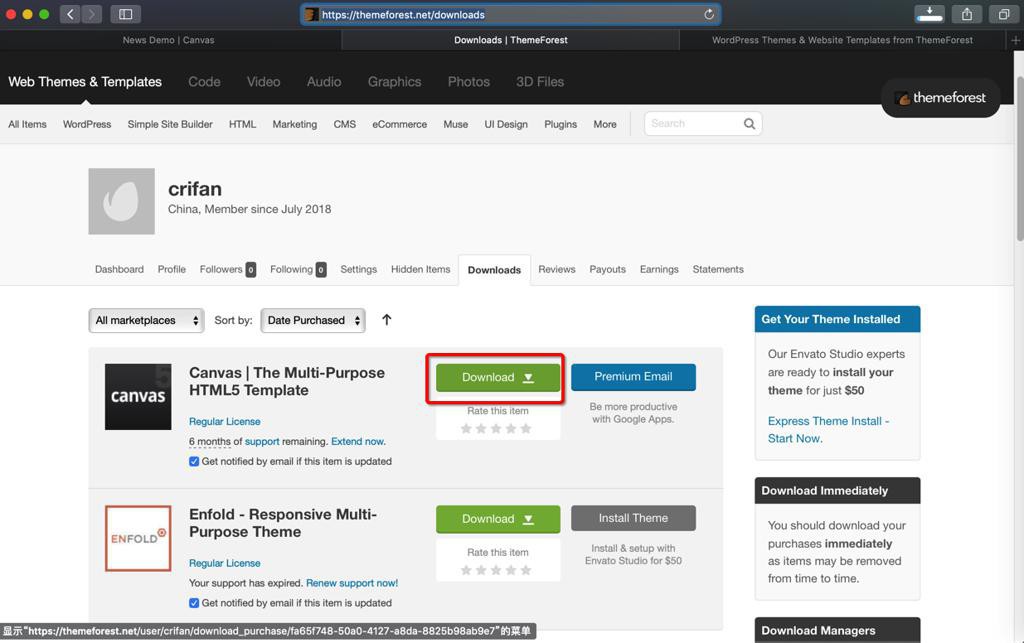Click Enfold Regular License link
The image size is (1024, 643).
[225, 563]
